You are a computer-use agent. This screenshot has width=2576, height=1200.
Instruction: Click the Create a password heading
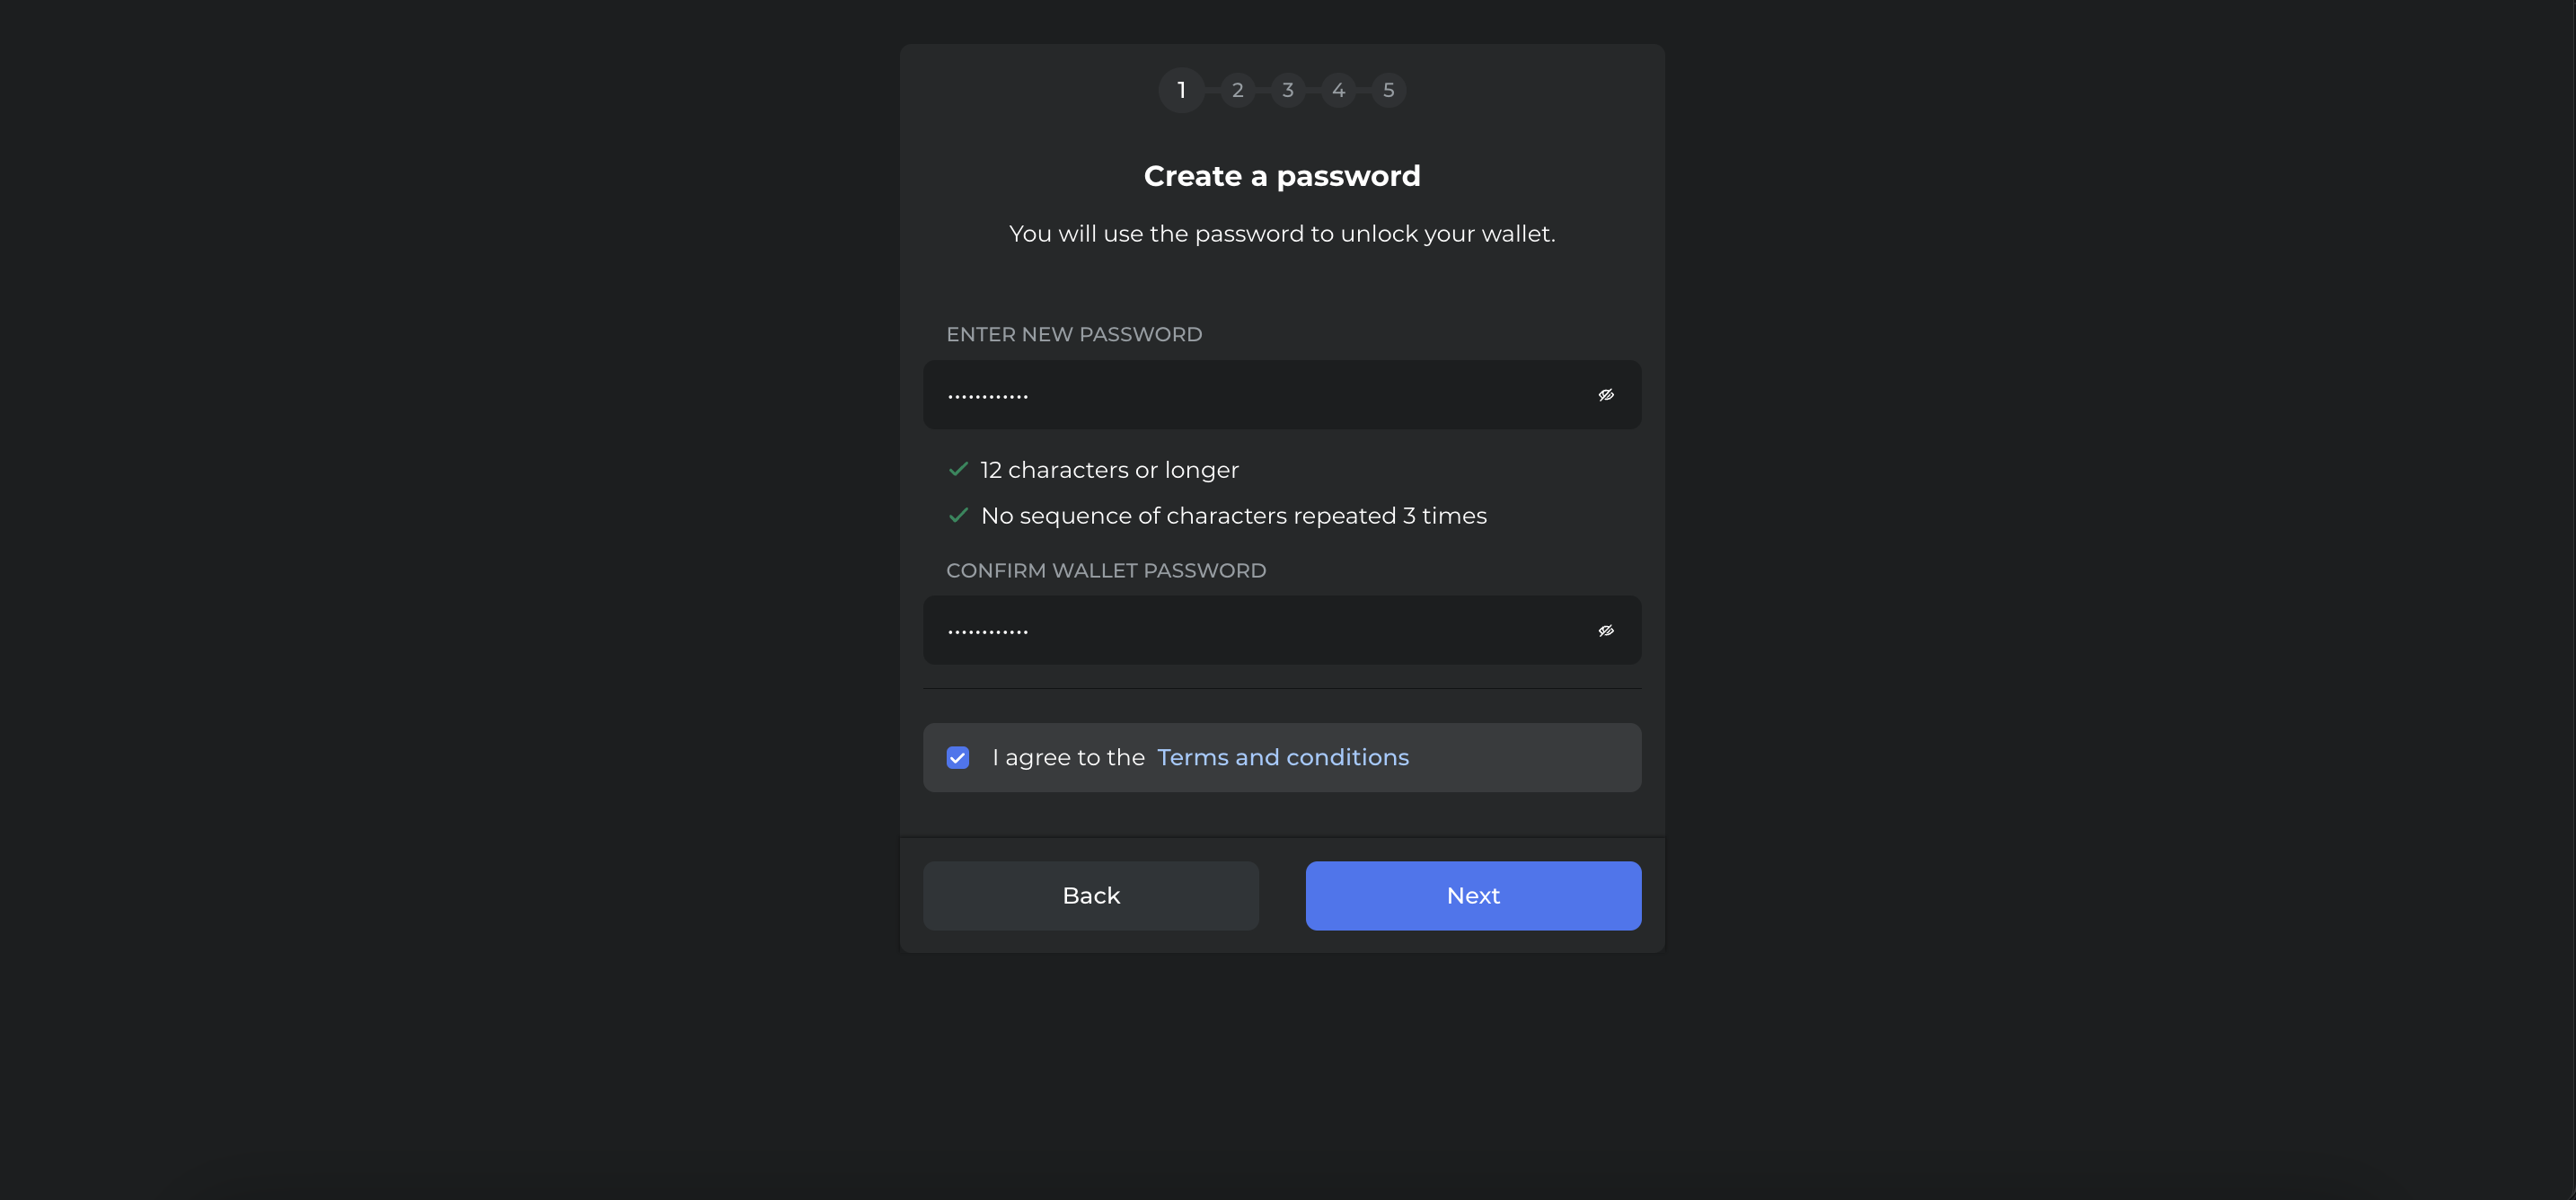click(x=1282, y=176)
